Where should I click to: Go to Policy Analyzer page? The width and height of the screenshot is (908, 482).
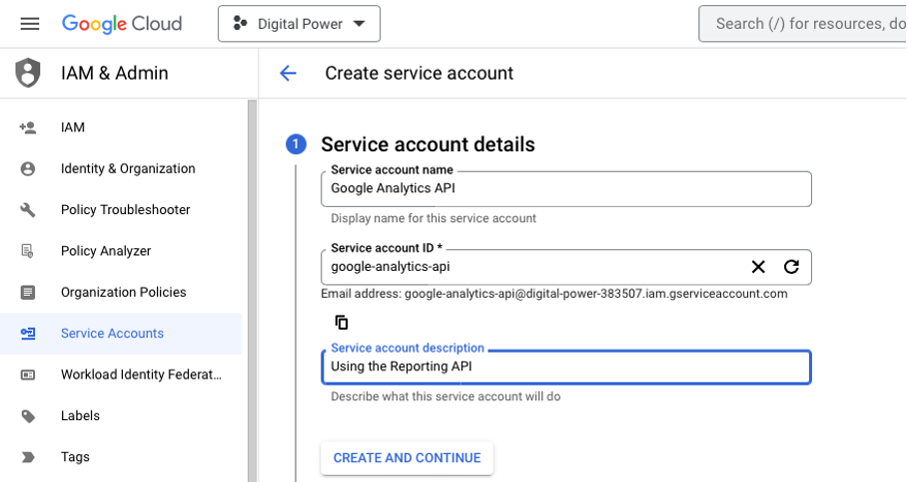click(x=105, y=251)
